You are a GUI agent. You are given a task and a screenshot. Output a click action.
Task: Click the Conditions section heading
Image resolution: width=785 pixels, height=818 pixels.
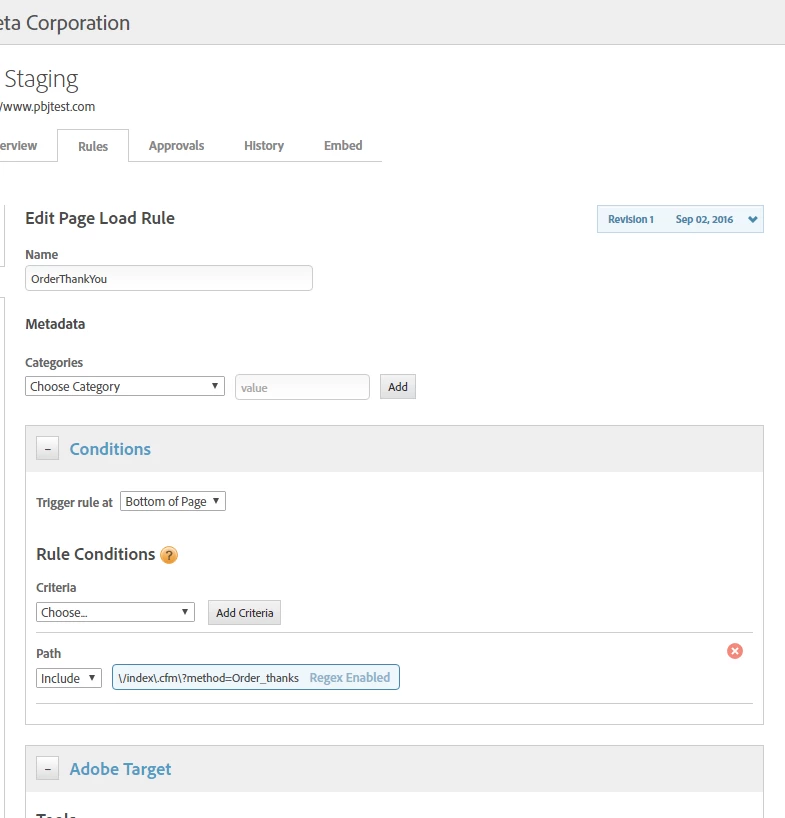110,449
